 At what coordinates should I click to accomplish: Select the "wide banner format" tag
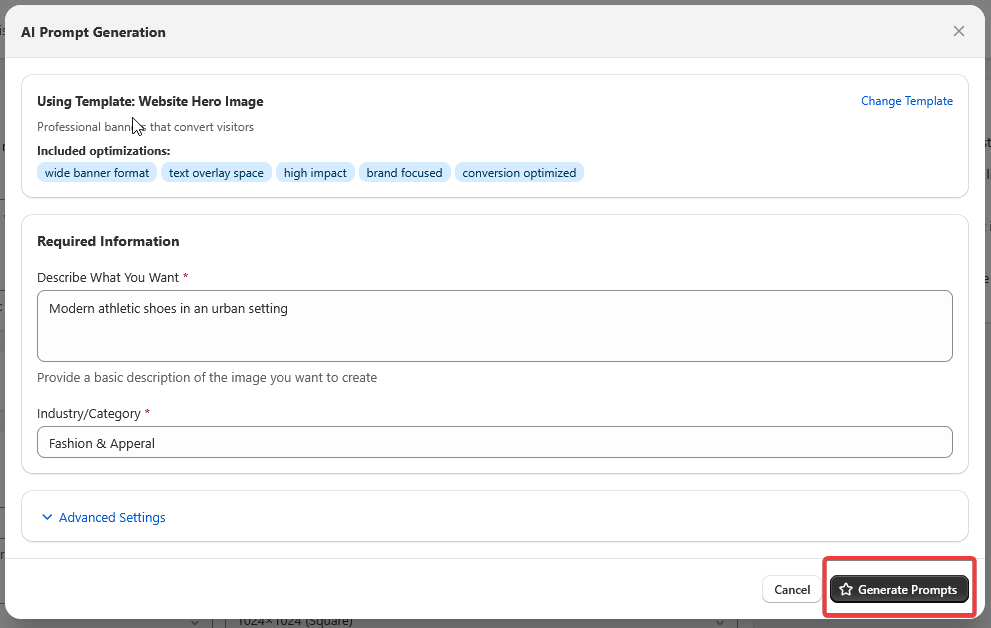97,173
